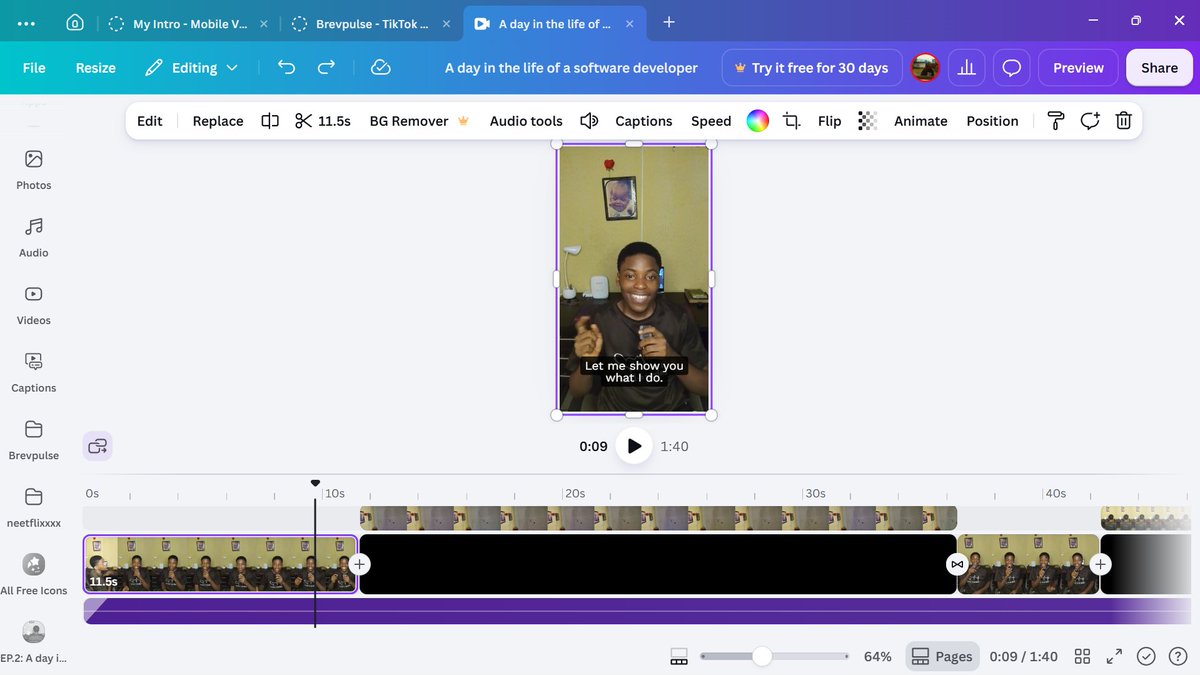Open the volume speaker control
The width and height of the screenshot is (1200, 675).
click(589, 121)
